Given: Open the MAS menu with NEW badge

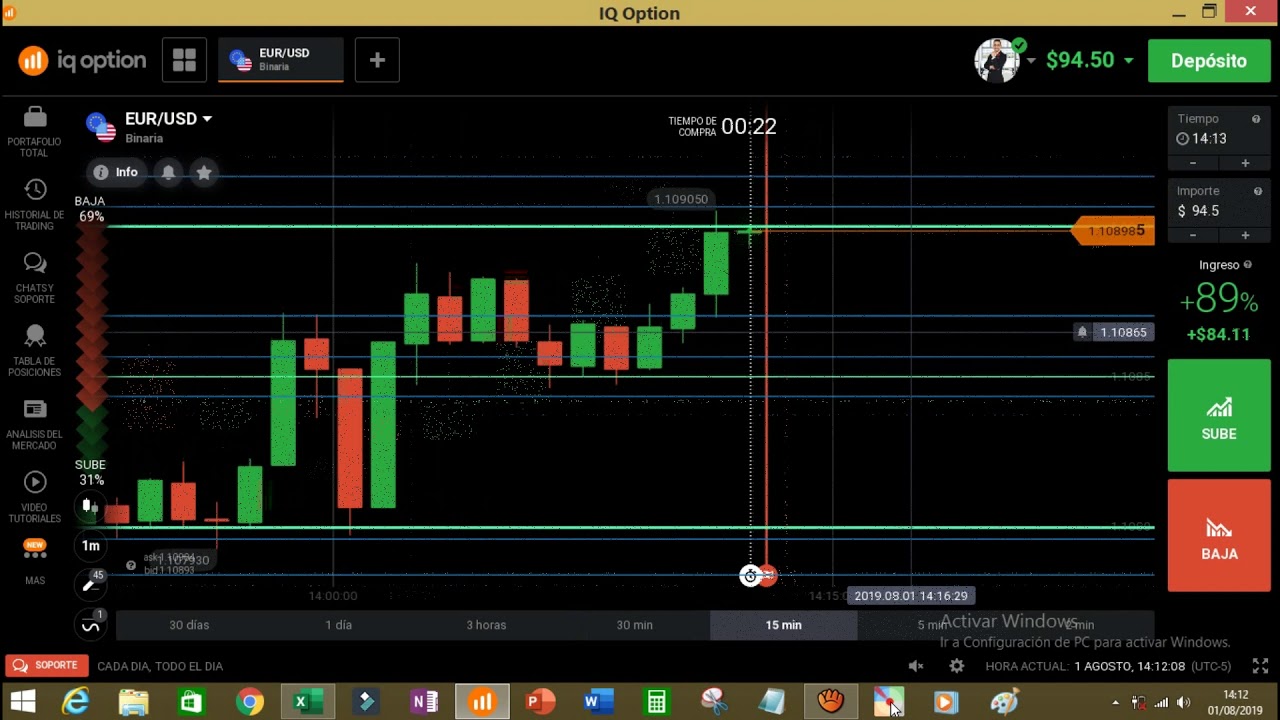Looking at the screenshot, I should tap(34, 562).
